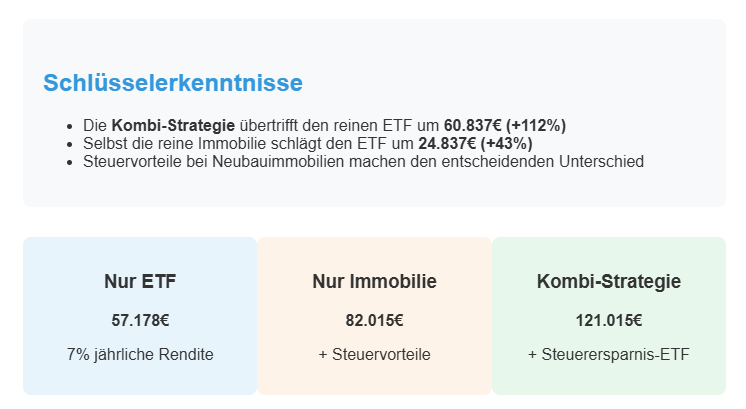Viewport: 746px width, 409px height.
Task: Select the Nur ETF card title
Action: (140, 281)
